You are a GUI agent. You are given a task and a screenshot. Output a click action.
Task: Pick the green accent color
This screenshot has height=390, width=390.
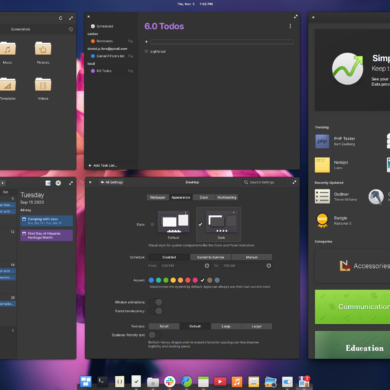click(x=166, y=280)
